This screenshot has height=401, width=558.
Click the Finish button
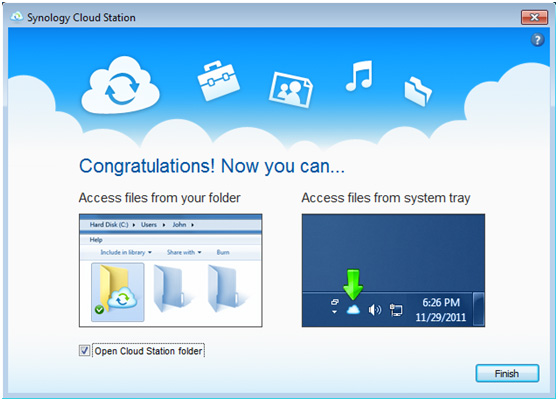click(x=507, y=373)
